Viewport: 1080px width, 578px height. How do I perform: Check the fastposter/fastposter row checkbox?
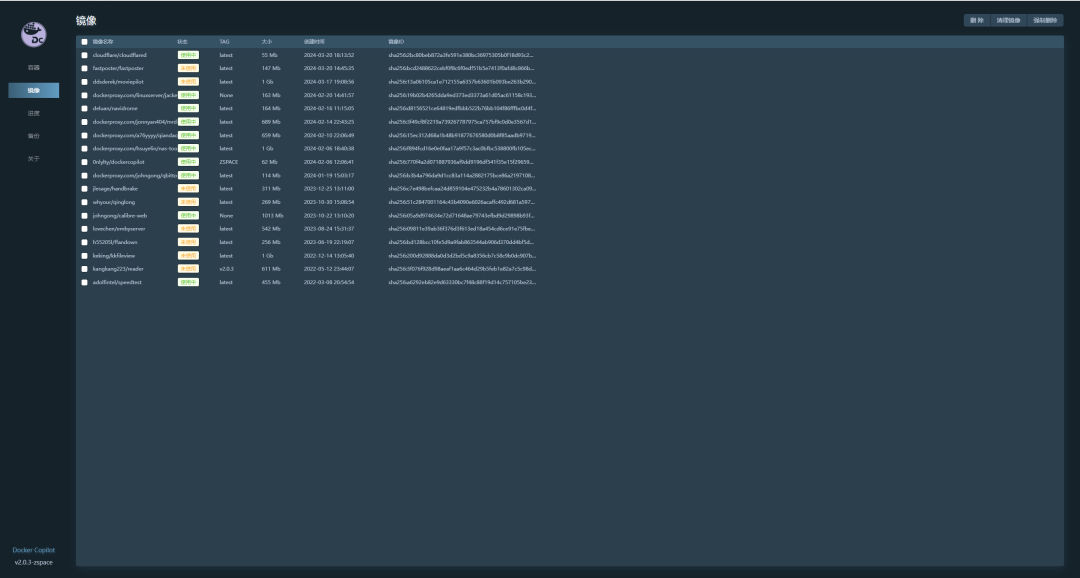point(83,68)
